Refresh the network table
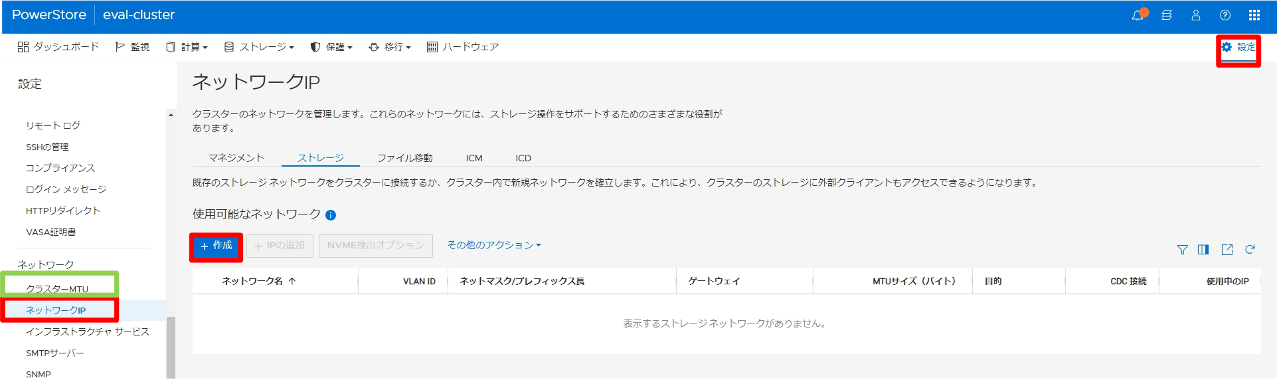Viewport: 1277px width, 379px height. (x=1249, y=250)
